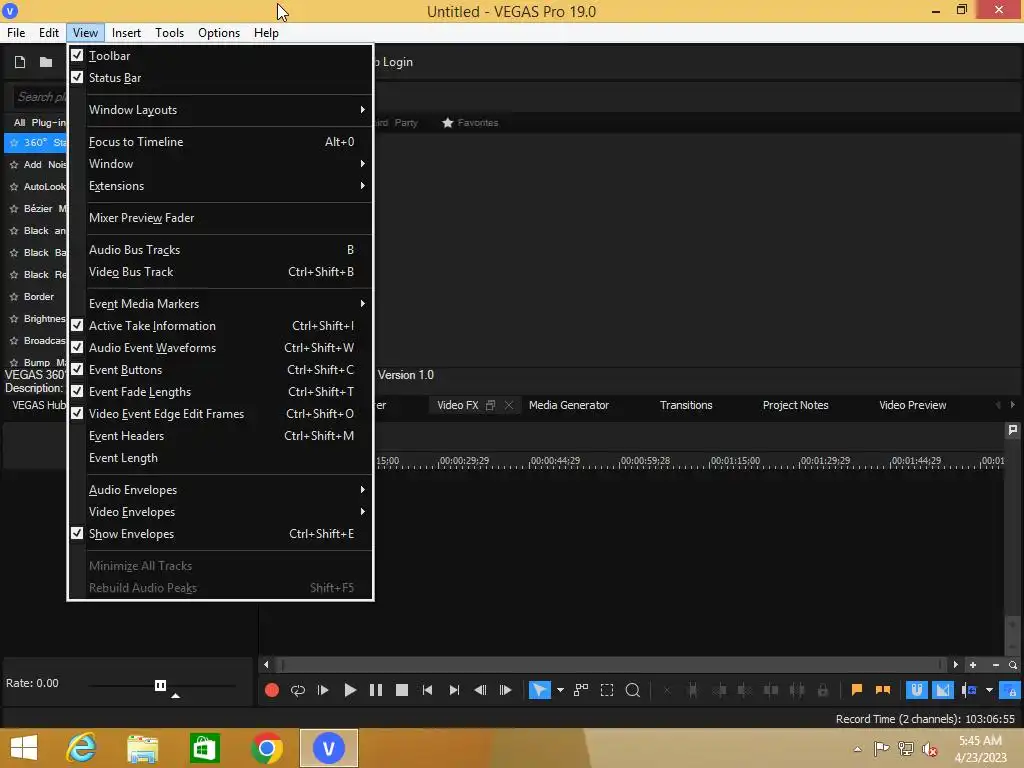Choose Video Bus Track
The image size is (1024, 768).
(x=221, y=272)
